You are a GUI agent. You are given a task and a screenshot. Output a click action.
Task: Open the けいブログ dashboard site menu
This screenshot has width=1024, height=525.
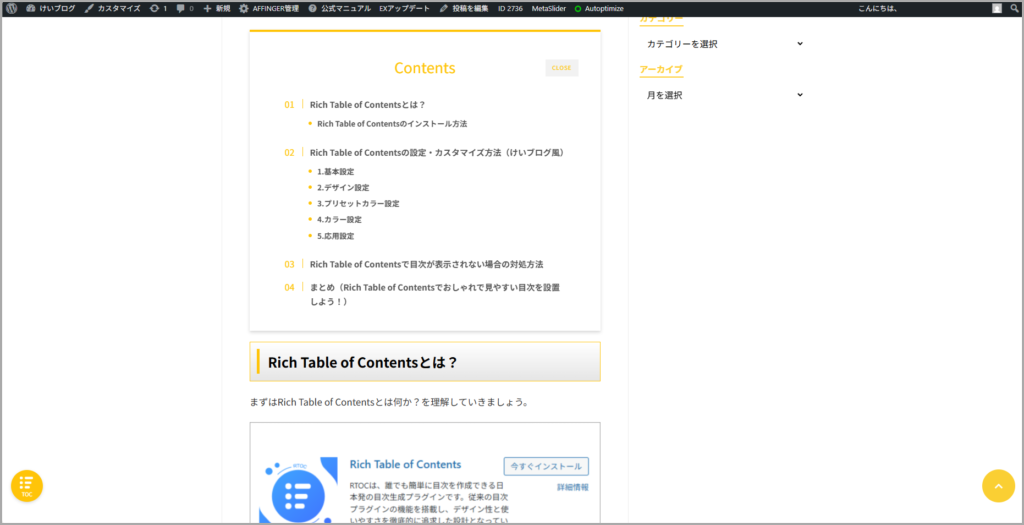[50, 8]
